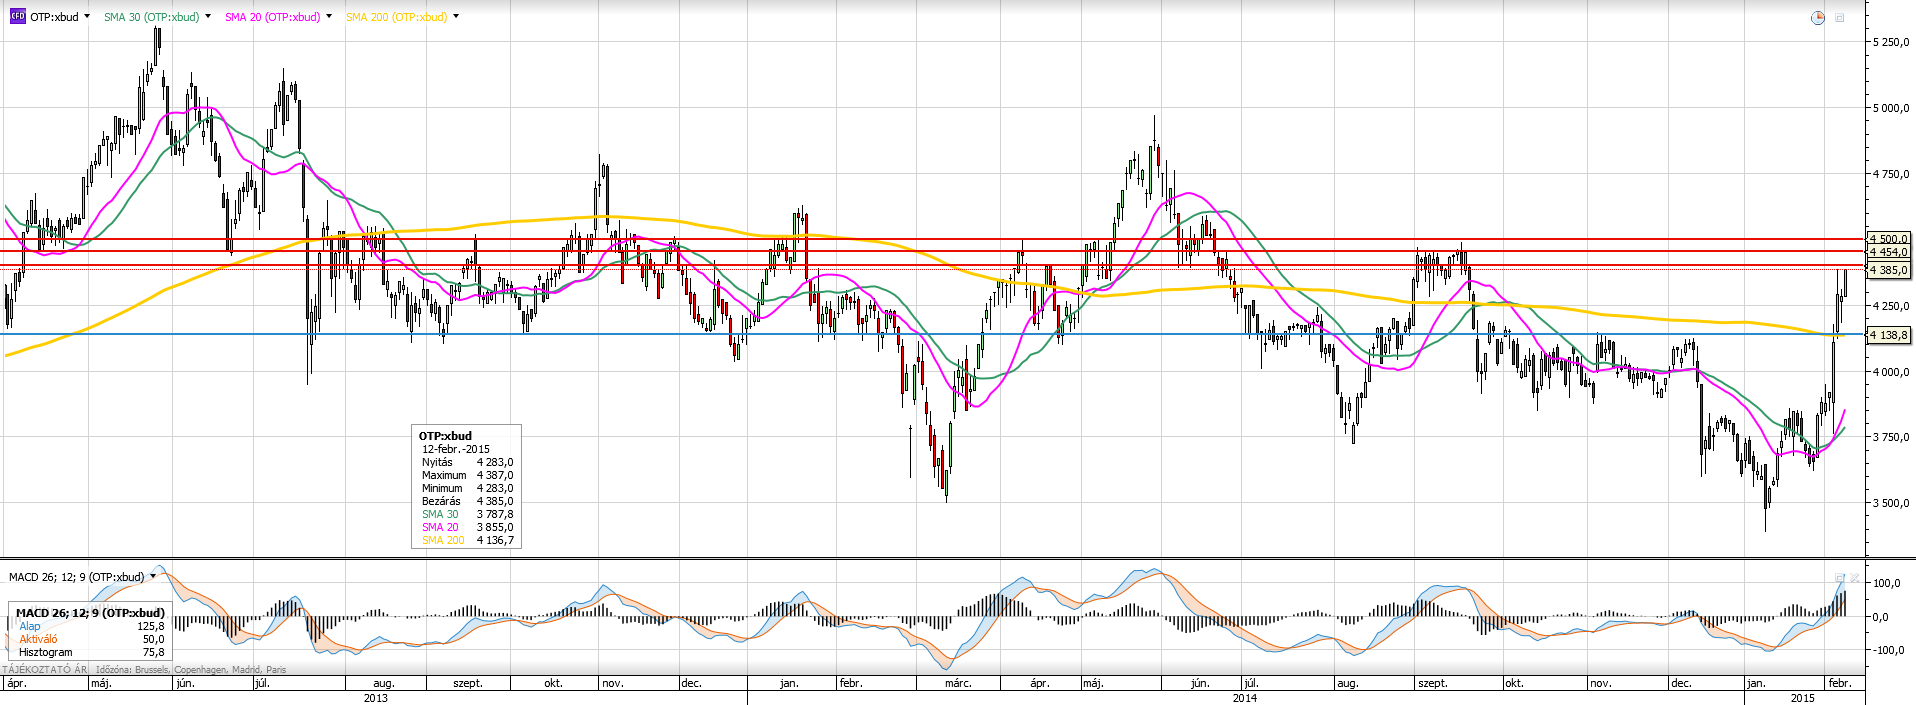Click the 2014 year label on time axis
This screenshot has height=705, width=1916.
point(1245,698)
